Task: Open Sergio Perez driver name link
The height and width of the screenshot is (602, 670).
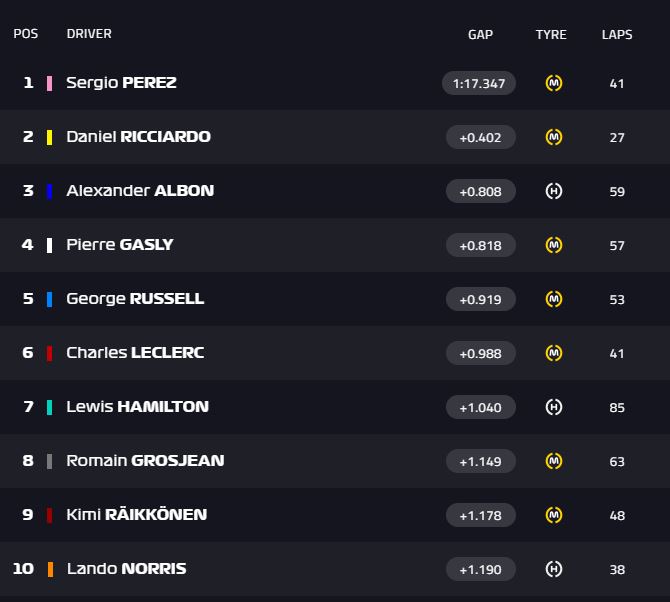Action: tap(121, 83)
